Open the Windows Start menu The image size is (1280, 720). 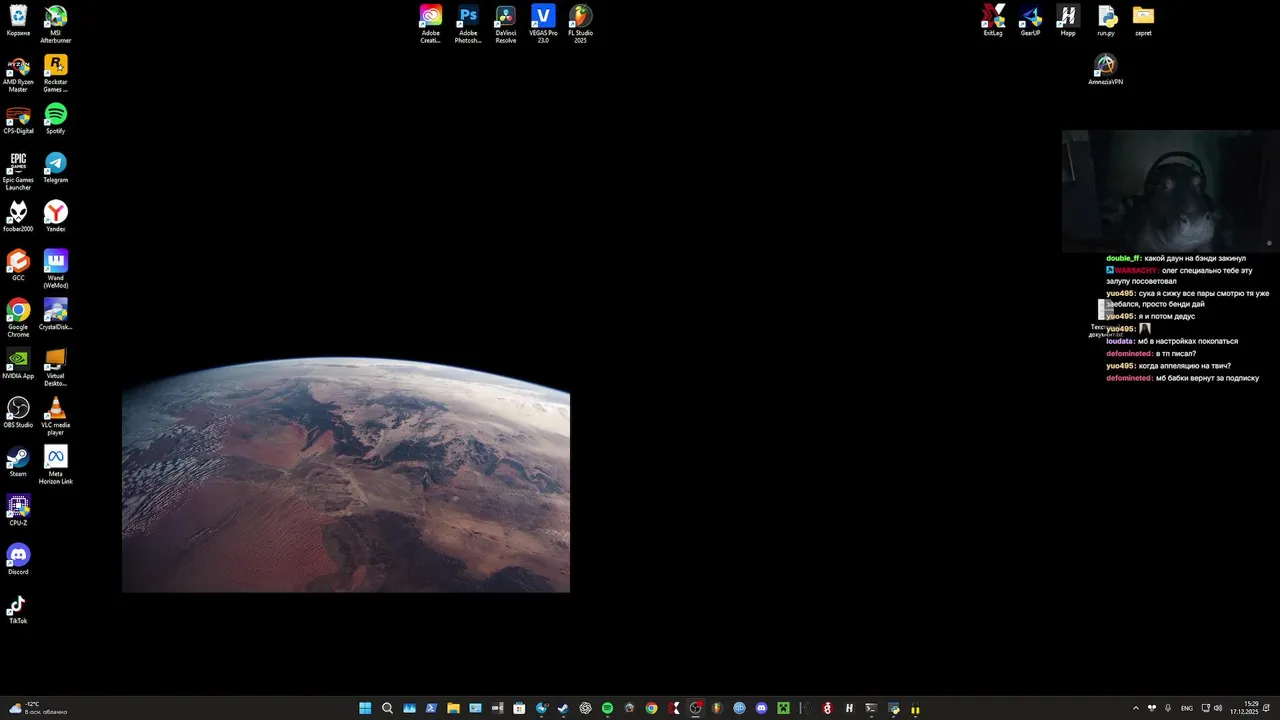(x=365, y=708)
